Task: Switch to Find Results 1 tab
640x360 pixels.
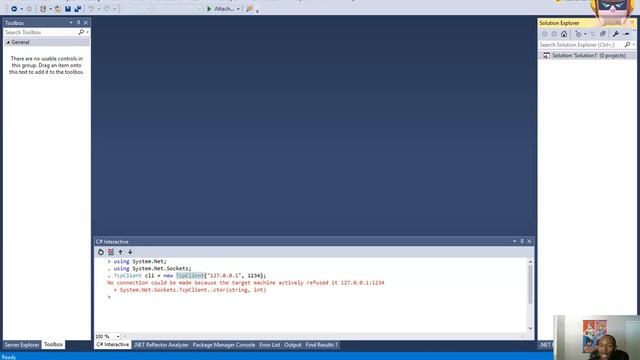Action: click(x=322, y=345)
